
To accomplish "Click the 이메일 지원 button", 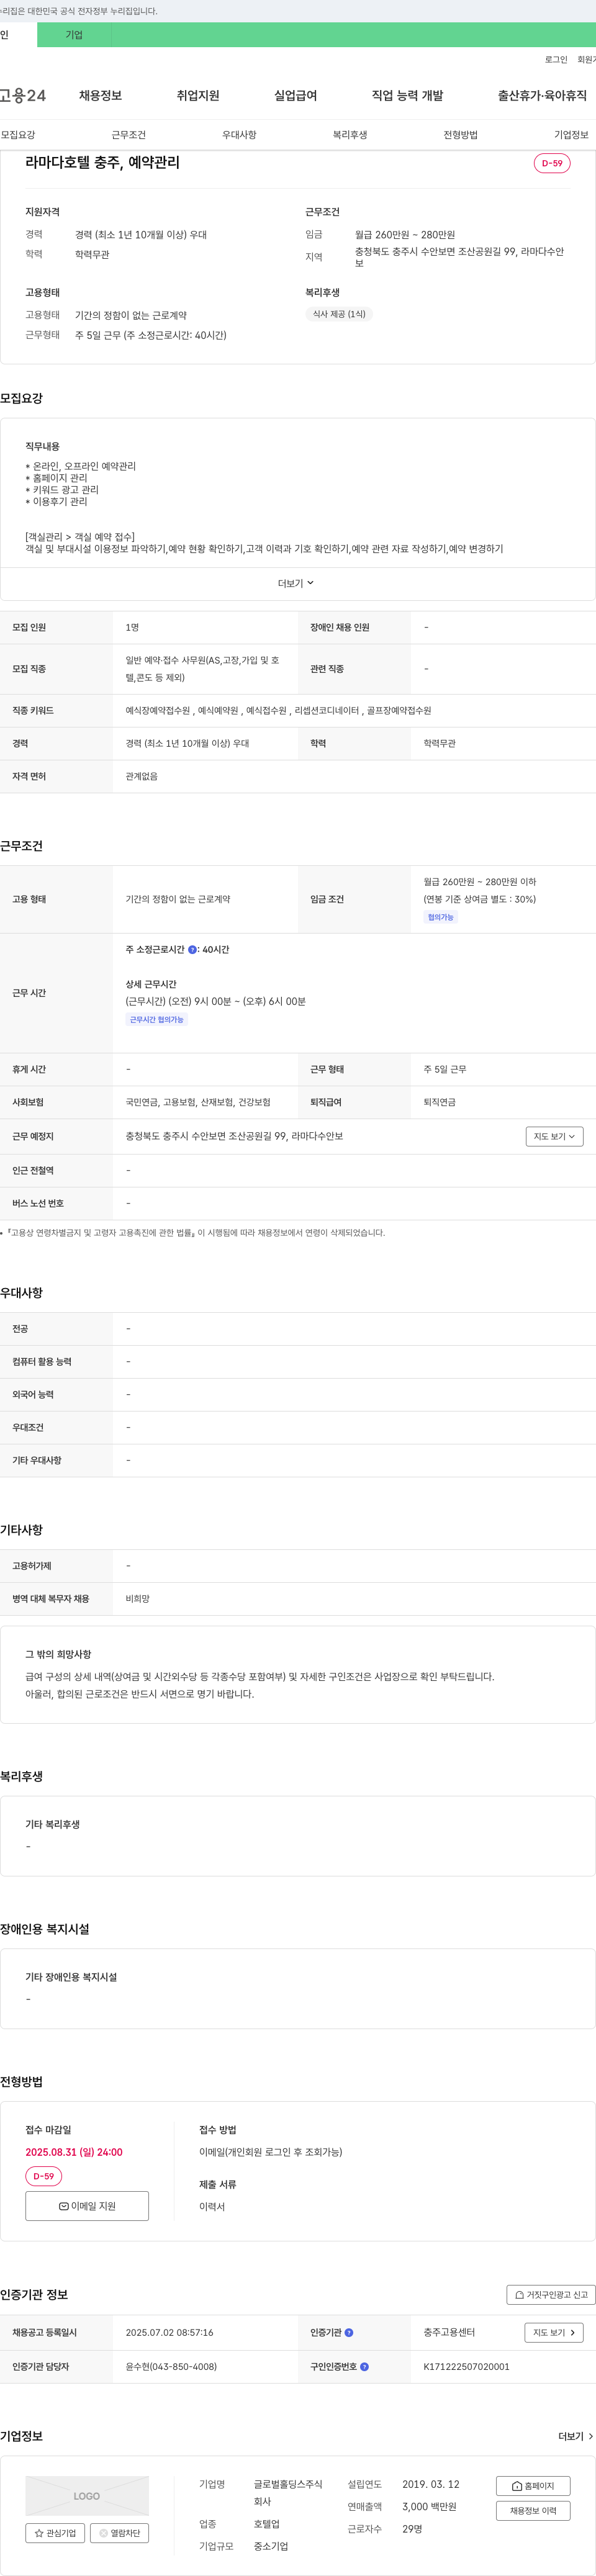I will (87, 2206).
